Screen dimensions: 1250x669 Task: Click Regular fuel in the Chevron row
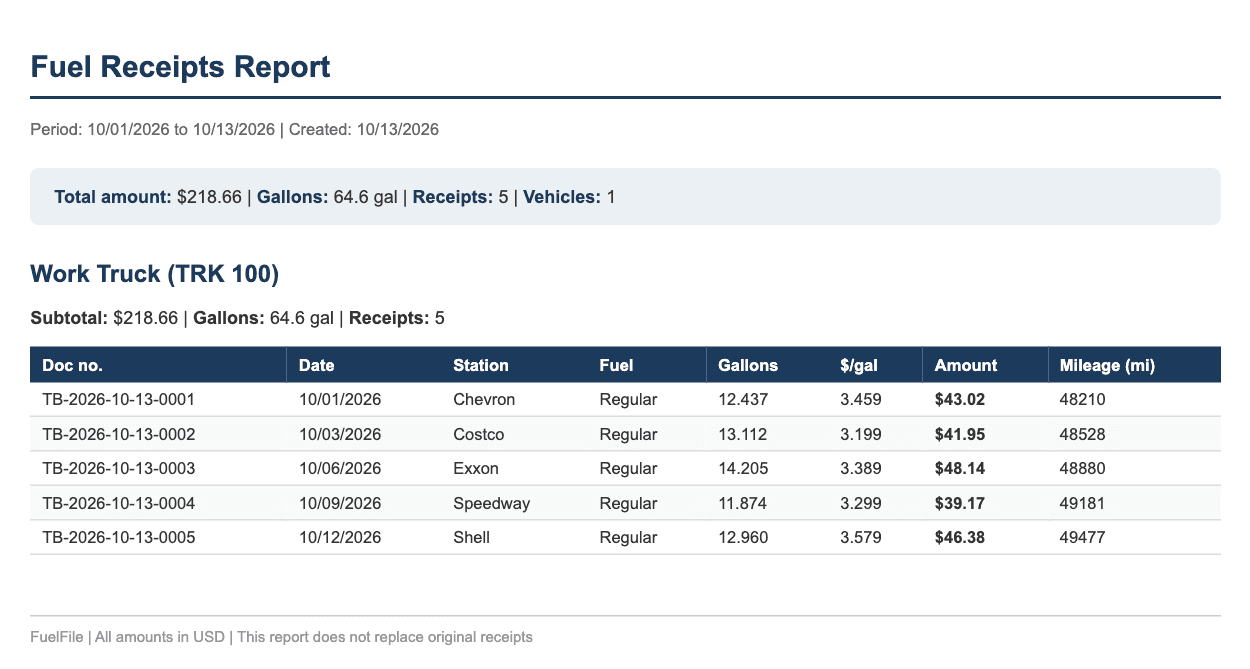[628, 399]
